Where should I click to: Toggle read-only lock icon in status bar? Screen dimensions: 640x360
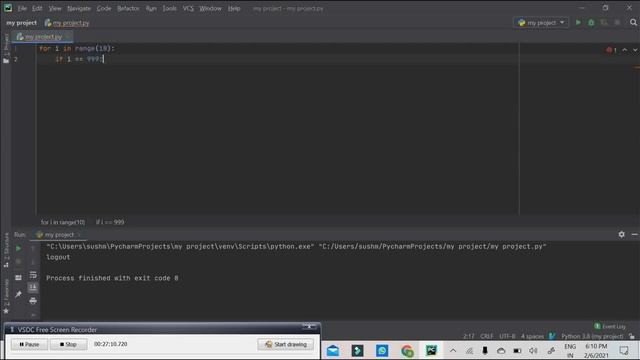click(632, 336)
